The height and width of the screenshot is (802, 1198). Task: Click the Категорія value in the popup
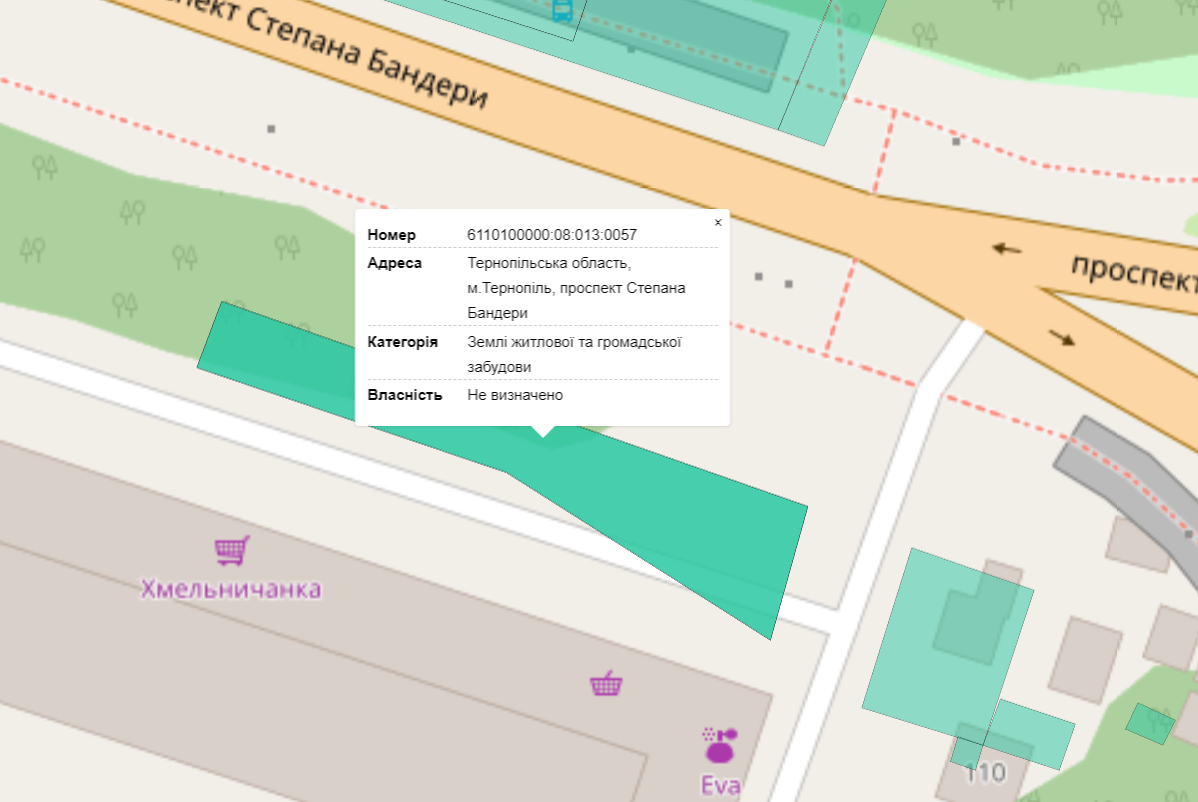point(574,354)
